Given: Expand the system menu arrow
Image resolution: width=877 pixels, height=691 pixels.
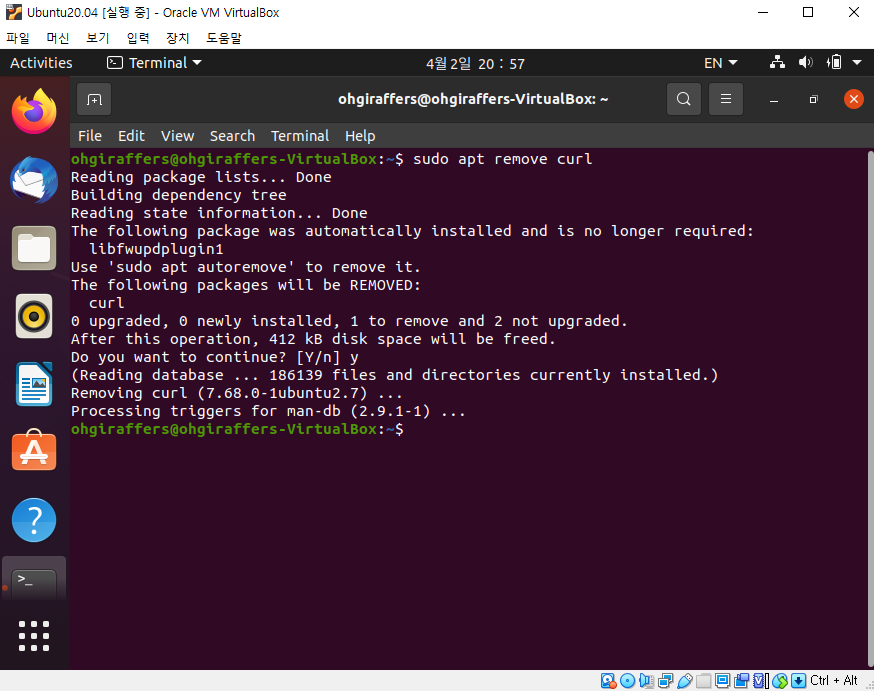Looking at the screenshot, I should click(857, 63).
